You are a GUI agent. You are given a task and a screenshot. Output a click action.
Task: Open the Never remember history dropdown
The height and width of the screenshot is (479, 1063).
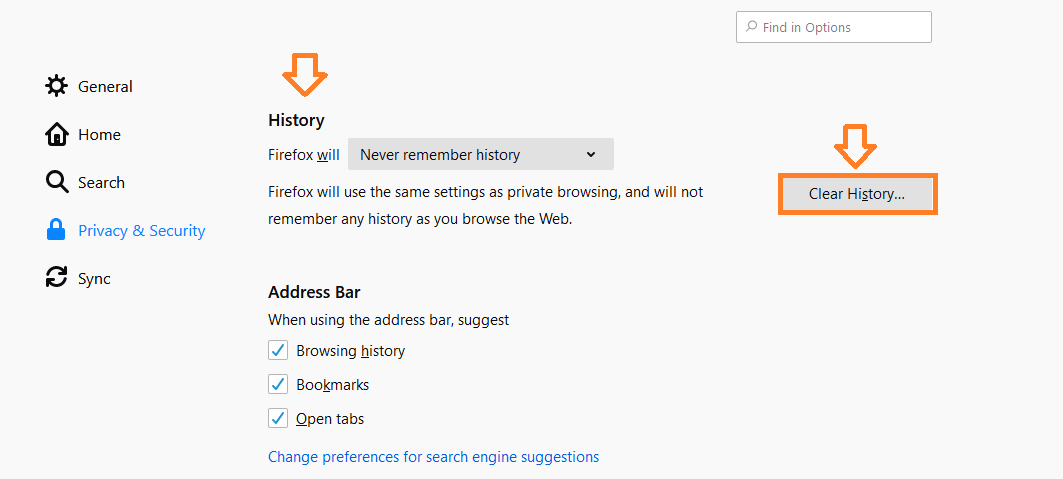[481, 154]
